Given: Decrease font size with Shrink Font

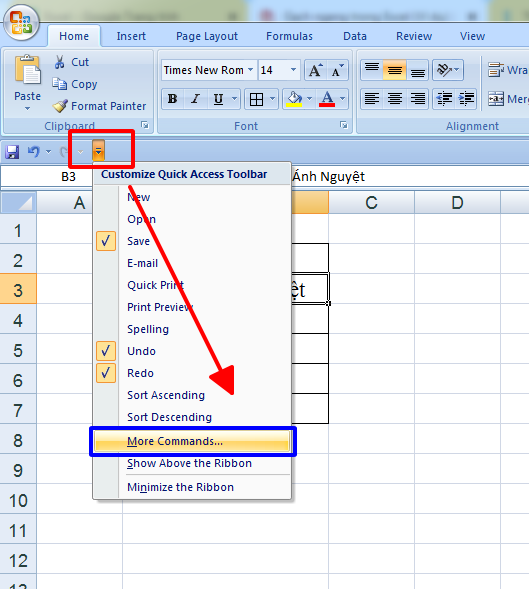Looking at the screenshot, I should 337,70.
